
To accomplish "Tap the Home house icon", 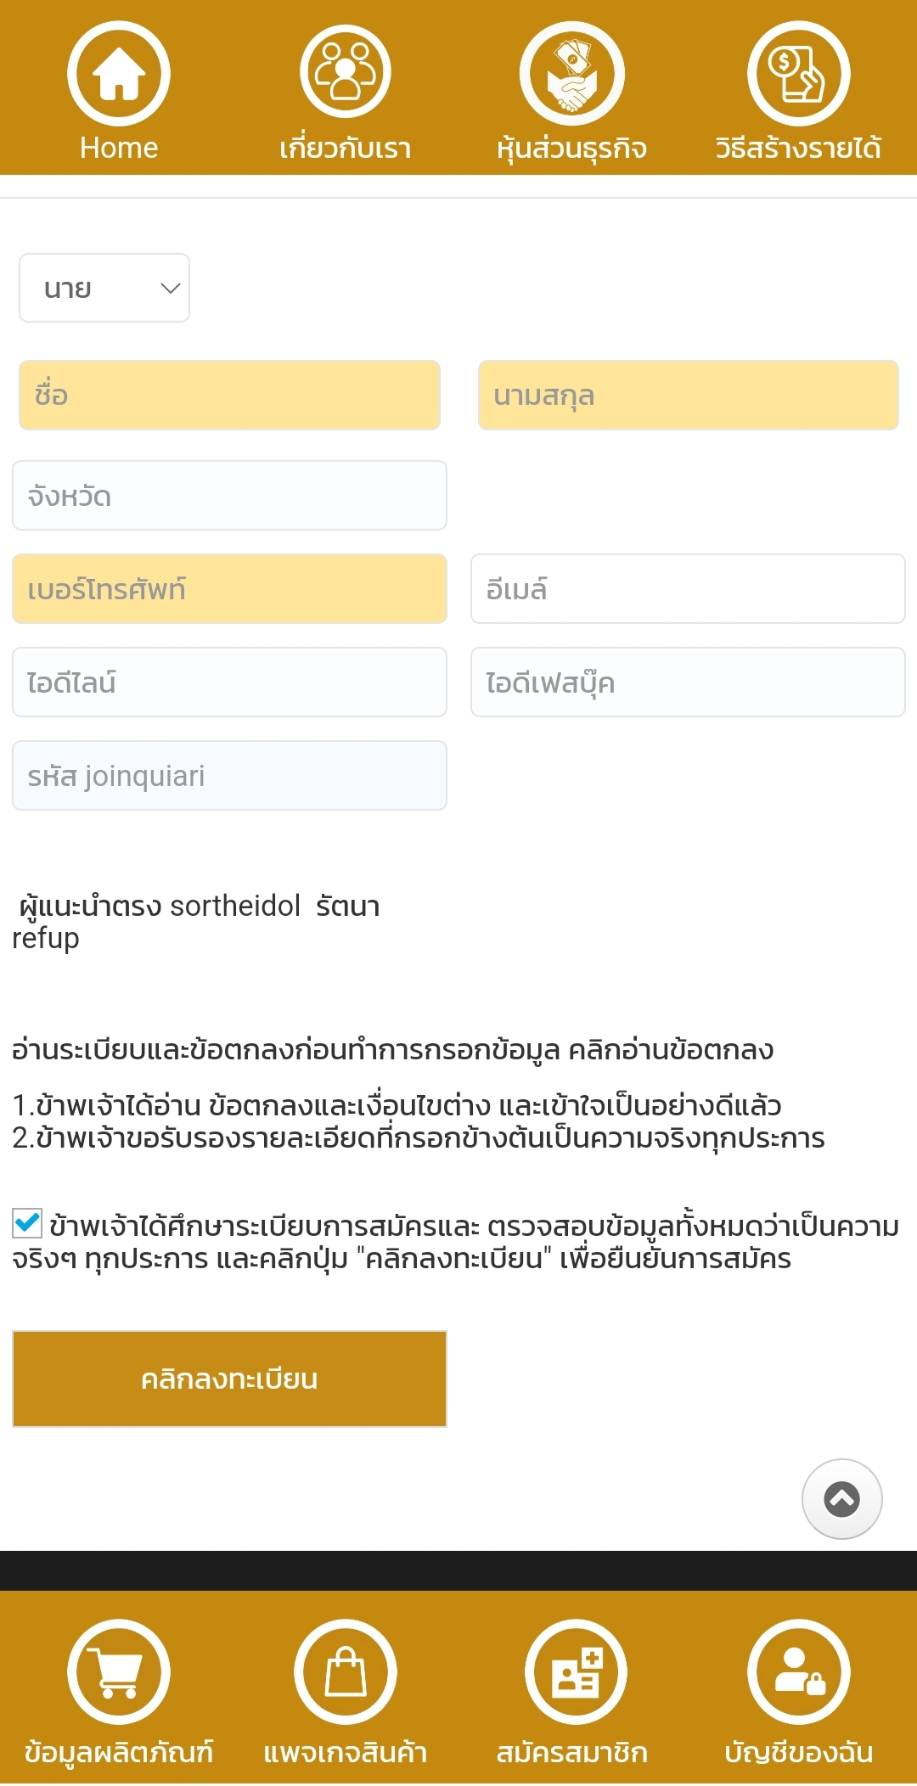I will (x=119, y=74).
